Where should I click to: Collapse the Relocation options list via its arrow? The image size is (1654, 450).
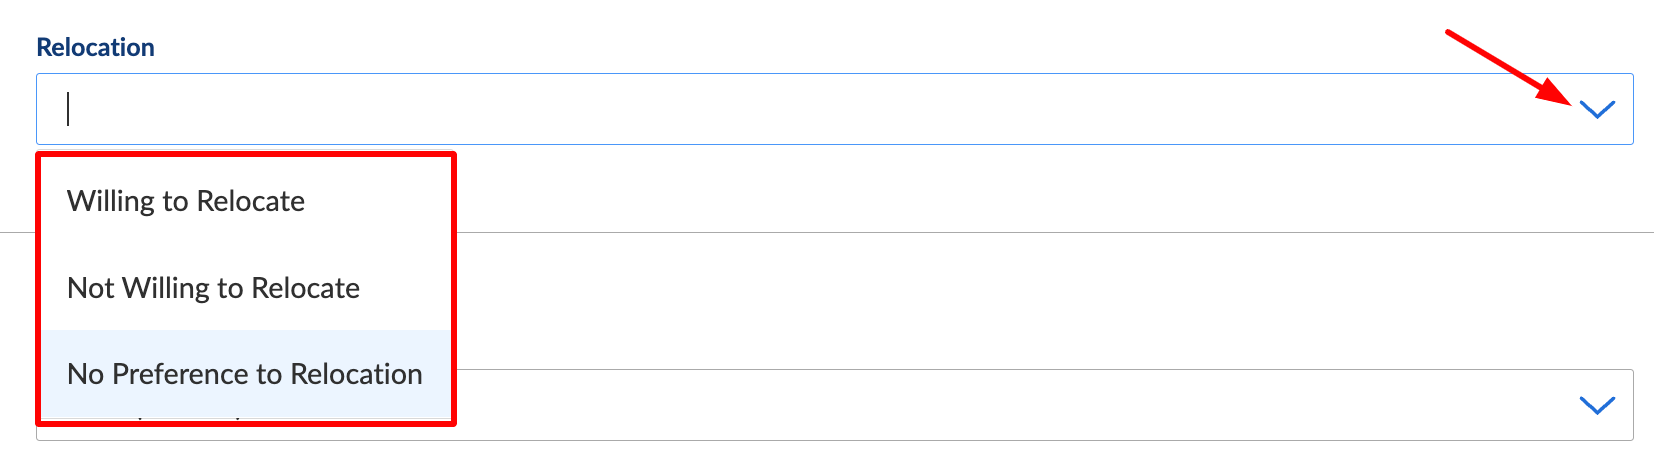[1597, 109]
